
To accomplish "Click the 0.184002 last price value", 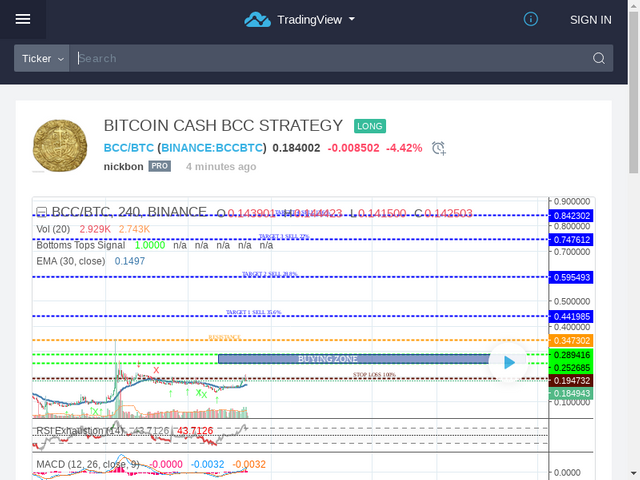I will coord(296,148).
